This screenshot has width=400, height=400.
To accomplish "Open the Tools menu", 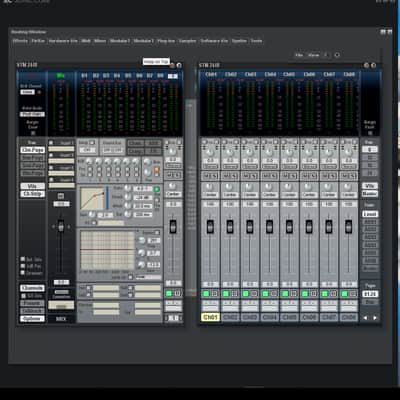I will click(256, 41).
